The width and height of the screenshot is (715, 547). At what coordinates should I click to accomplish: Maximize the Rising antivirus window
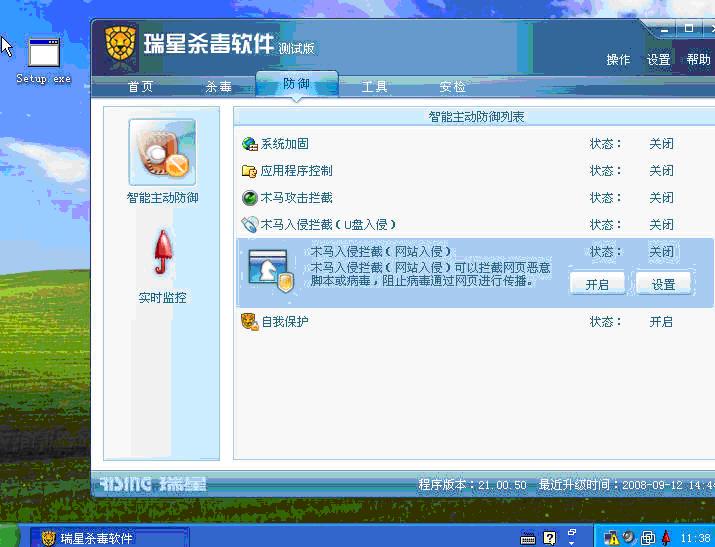[689, 28]
